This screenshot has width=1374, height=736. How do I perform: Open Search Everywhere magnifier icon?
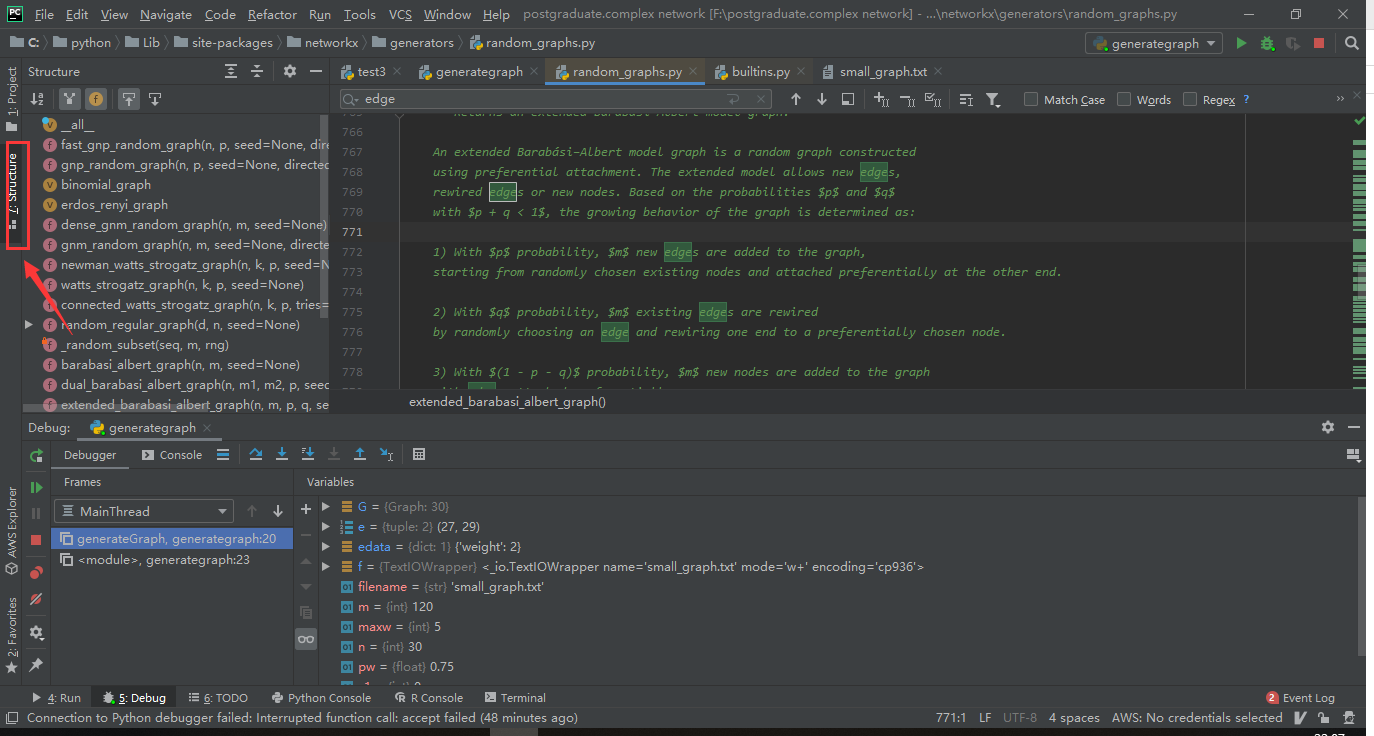[x=1352, y=44]
